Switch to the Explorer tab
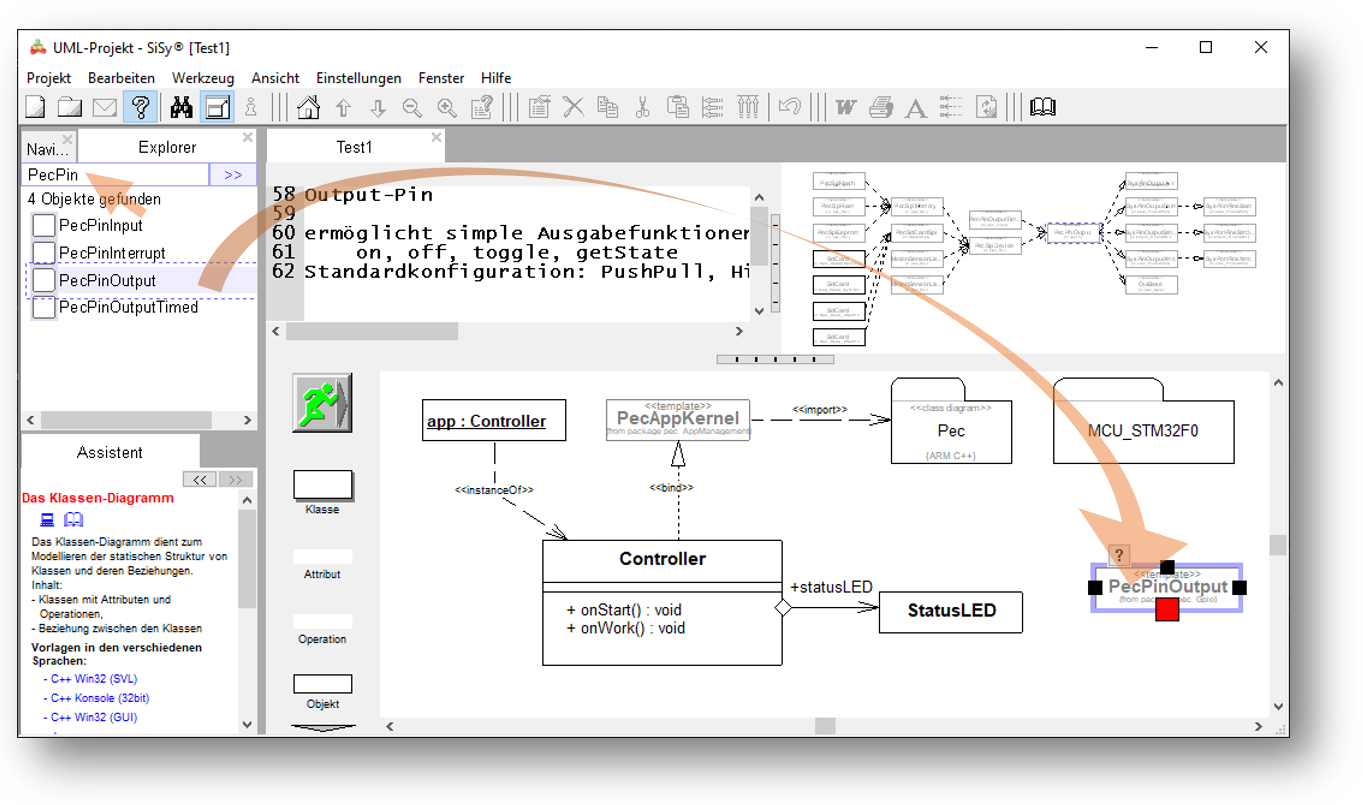 [x=167, y=147]
